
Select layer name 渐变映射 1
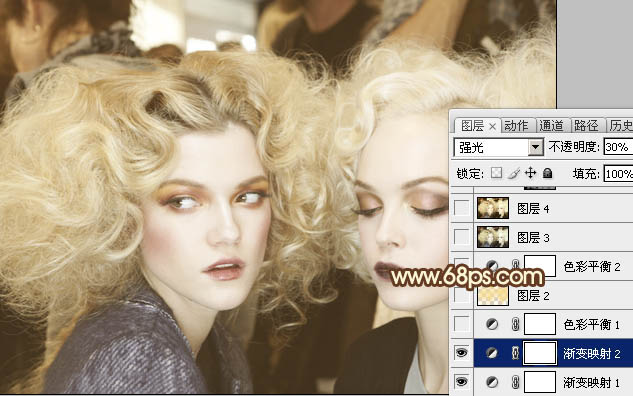coord(592,383)
